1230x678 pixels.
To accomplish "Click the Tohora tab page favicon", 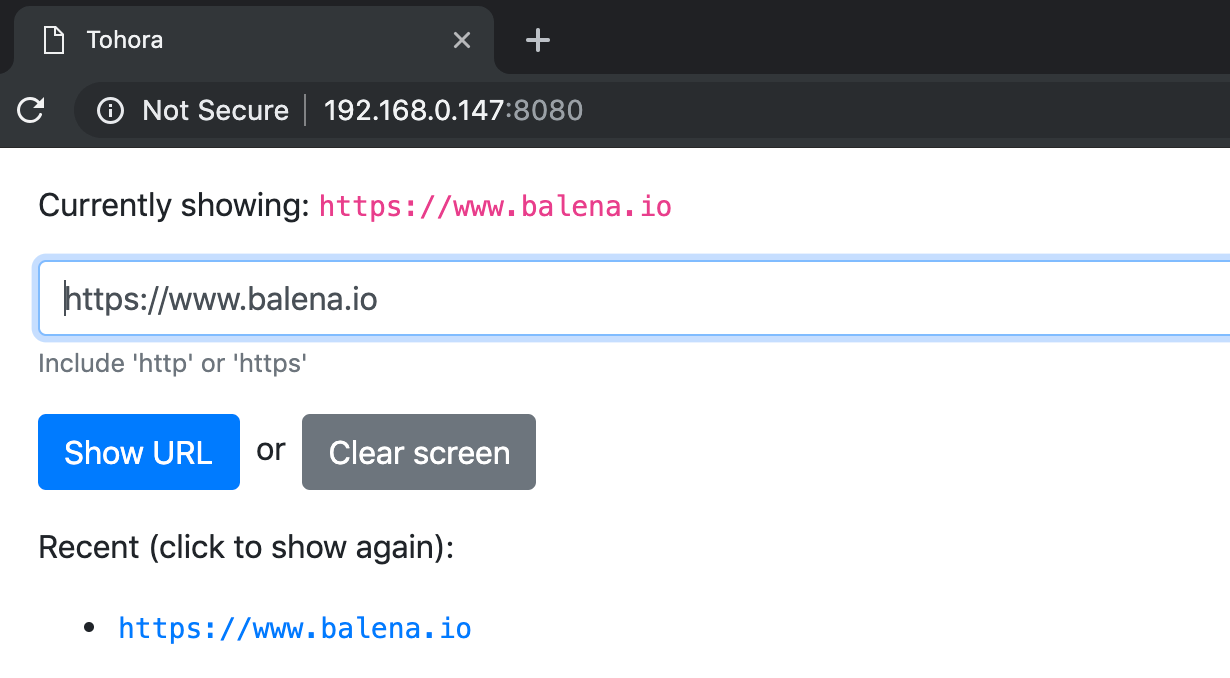I will (53, 40).
